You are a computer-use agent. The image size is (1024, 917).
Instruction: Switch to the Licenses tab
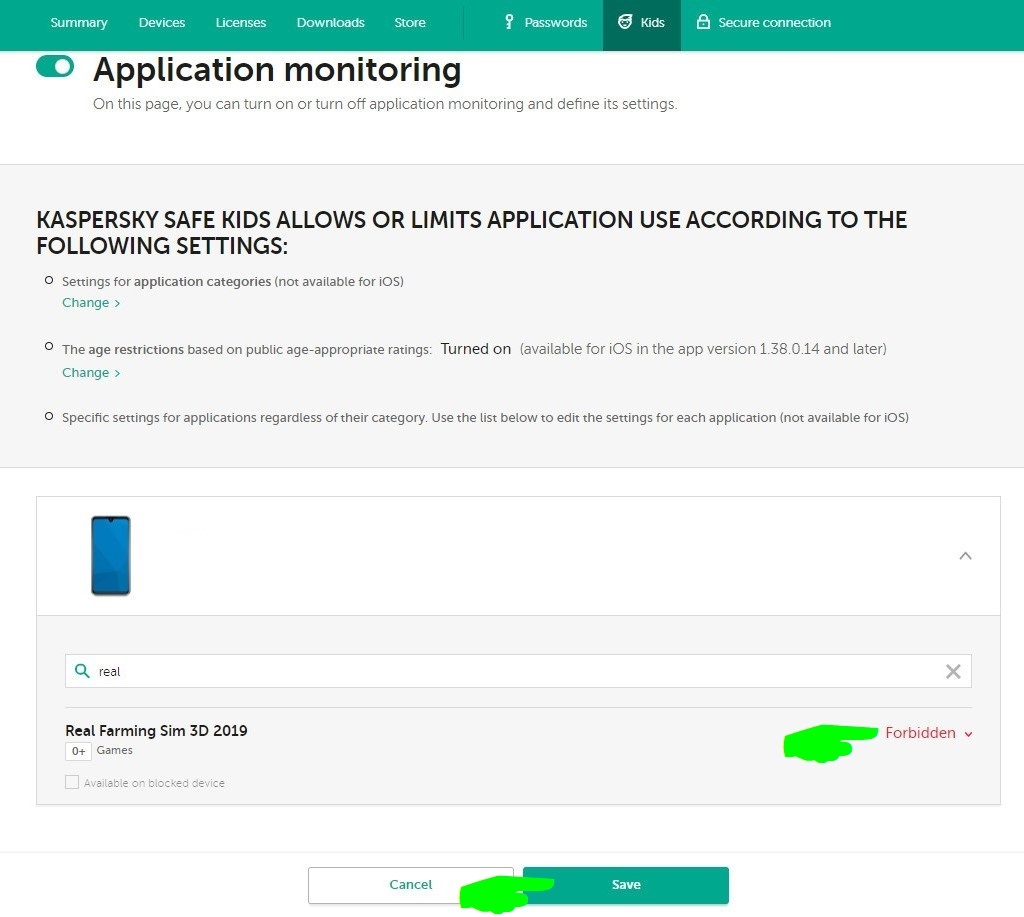tap(241, 22)
